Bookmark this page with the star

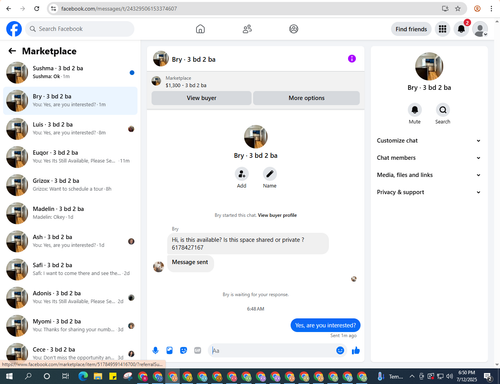(x=458, y=9)
